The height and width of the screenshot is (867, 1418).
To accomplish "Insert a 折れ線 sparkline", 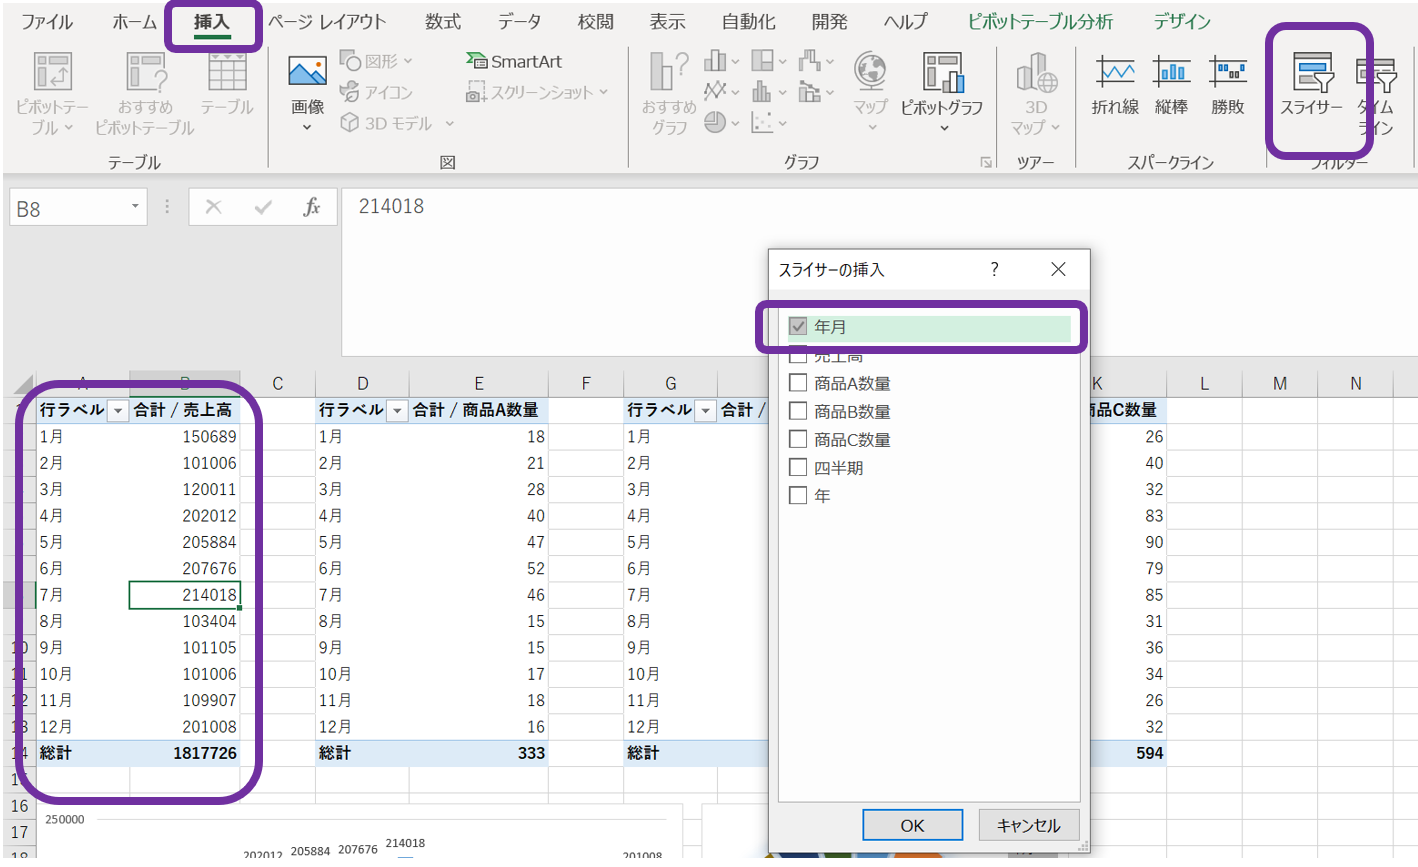I will pyautogui.click(x=1115, y=85).
